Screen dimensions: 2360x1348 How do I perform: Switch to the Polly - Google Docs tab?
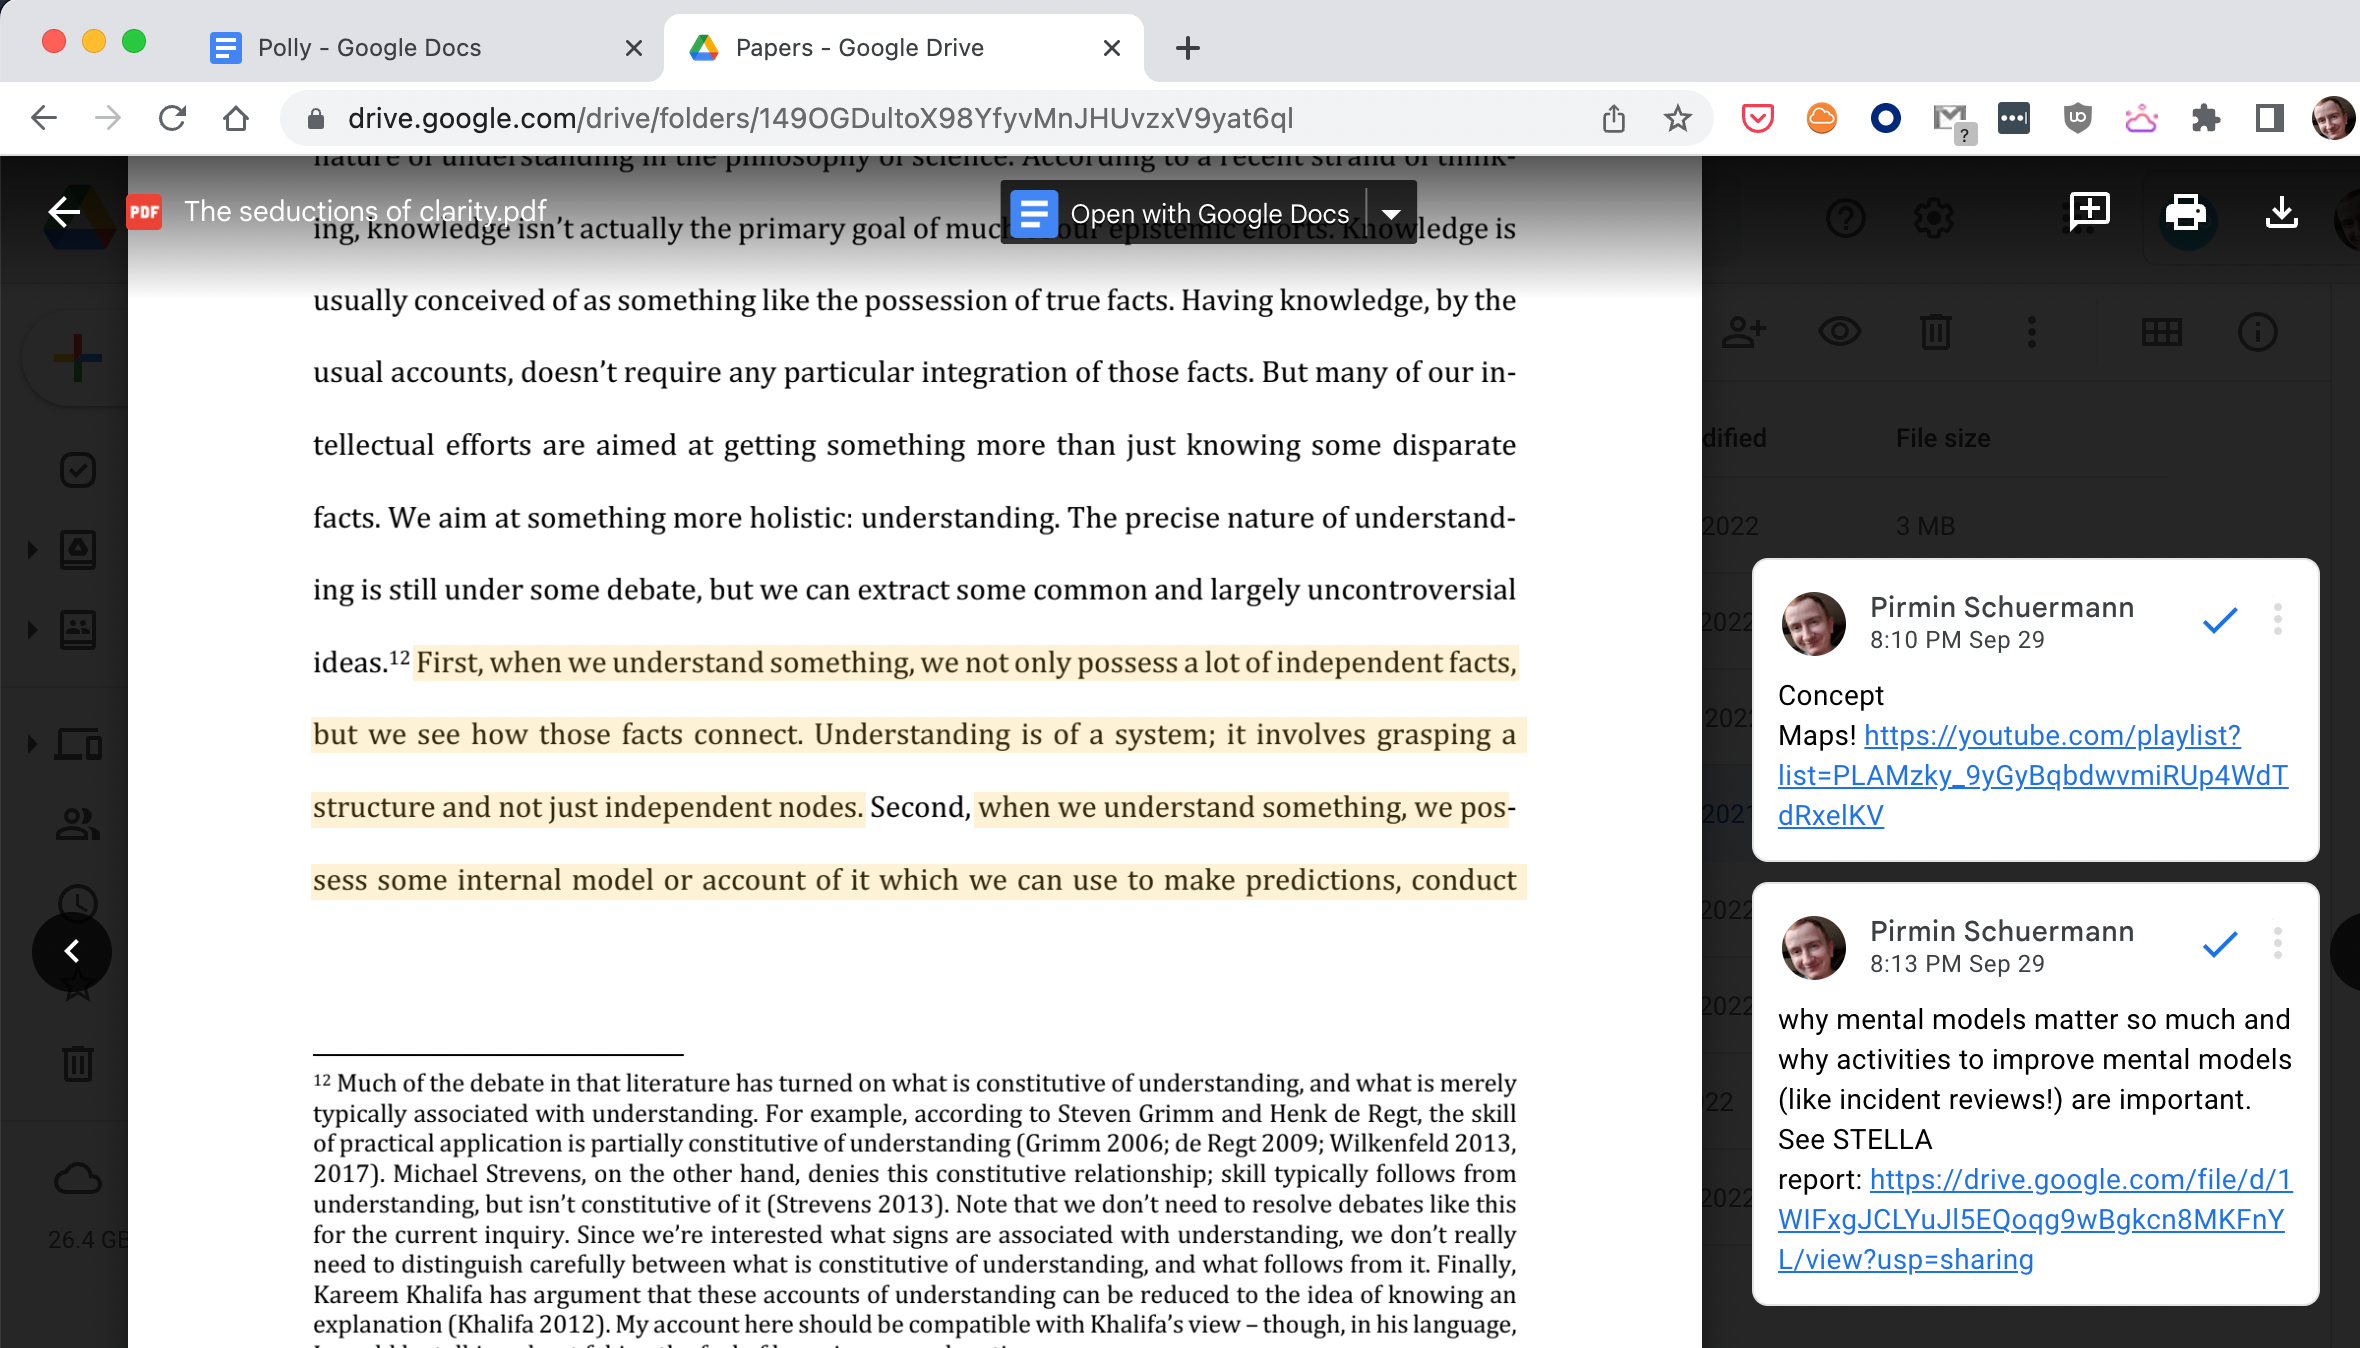[368, 48]
